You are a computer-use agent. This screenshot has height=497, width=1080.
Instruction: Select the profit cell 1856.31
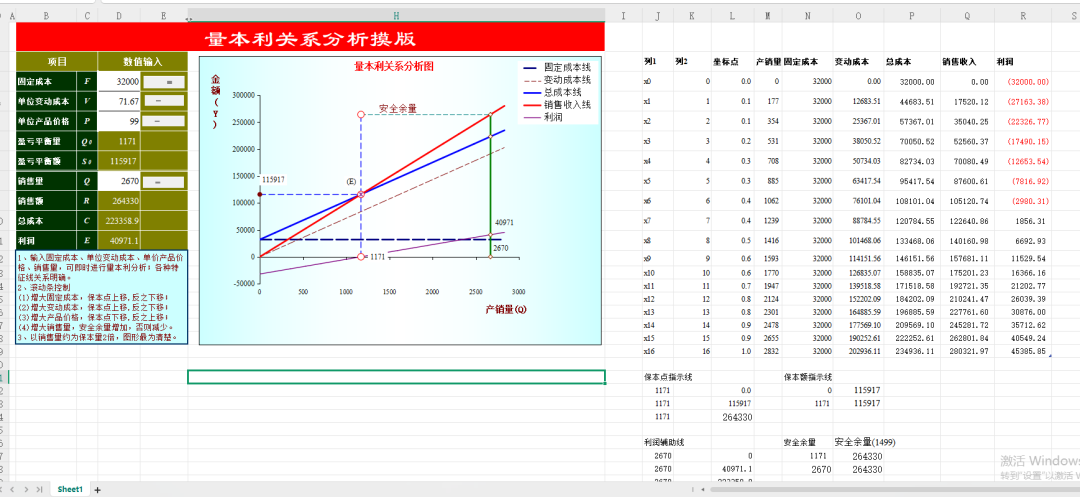click(1024, 222)
